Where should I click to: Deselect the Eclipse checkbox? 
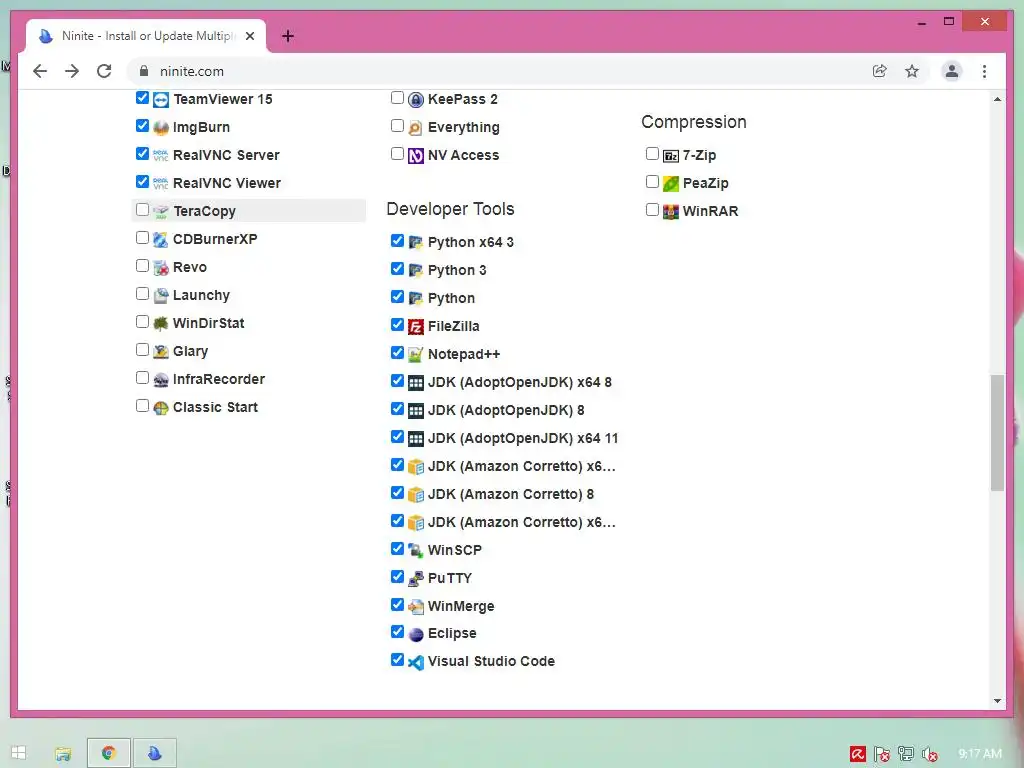click(397, 632)
